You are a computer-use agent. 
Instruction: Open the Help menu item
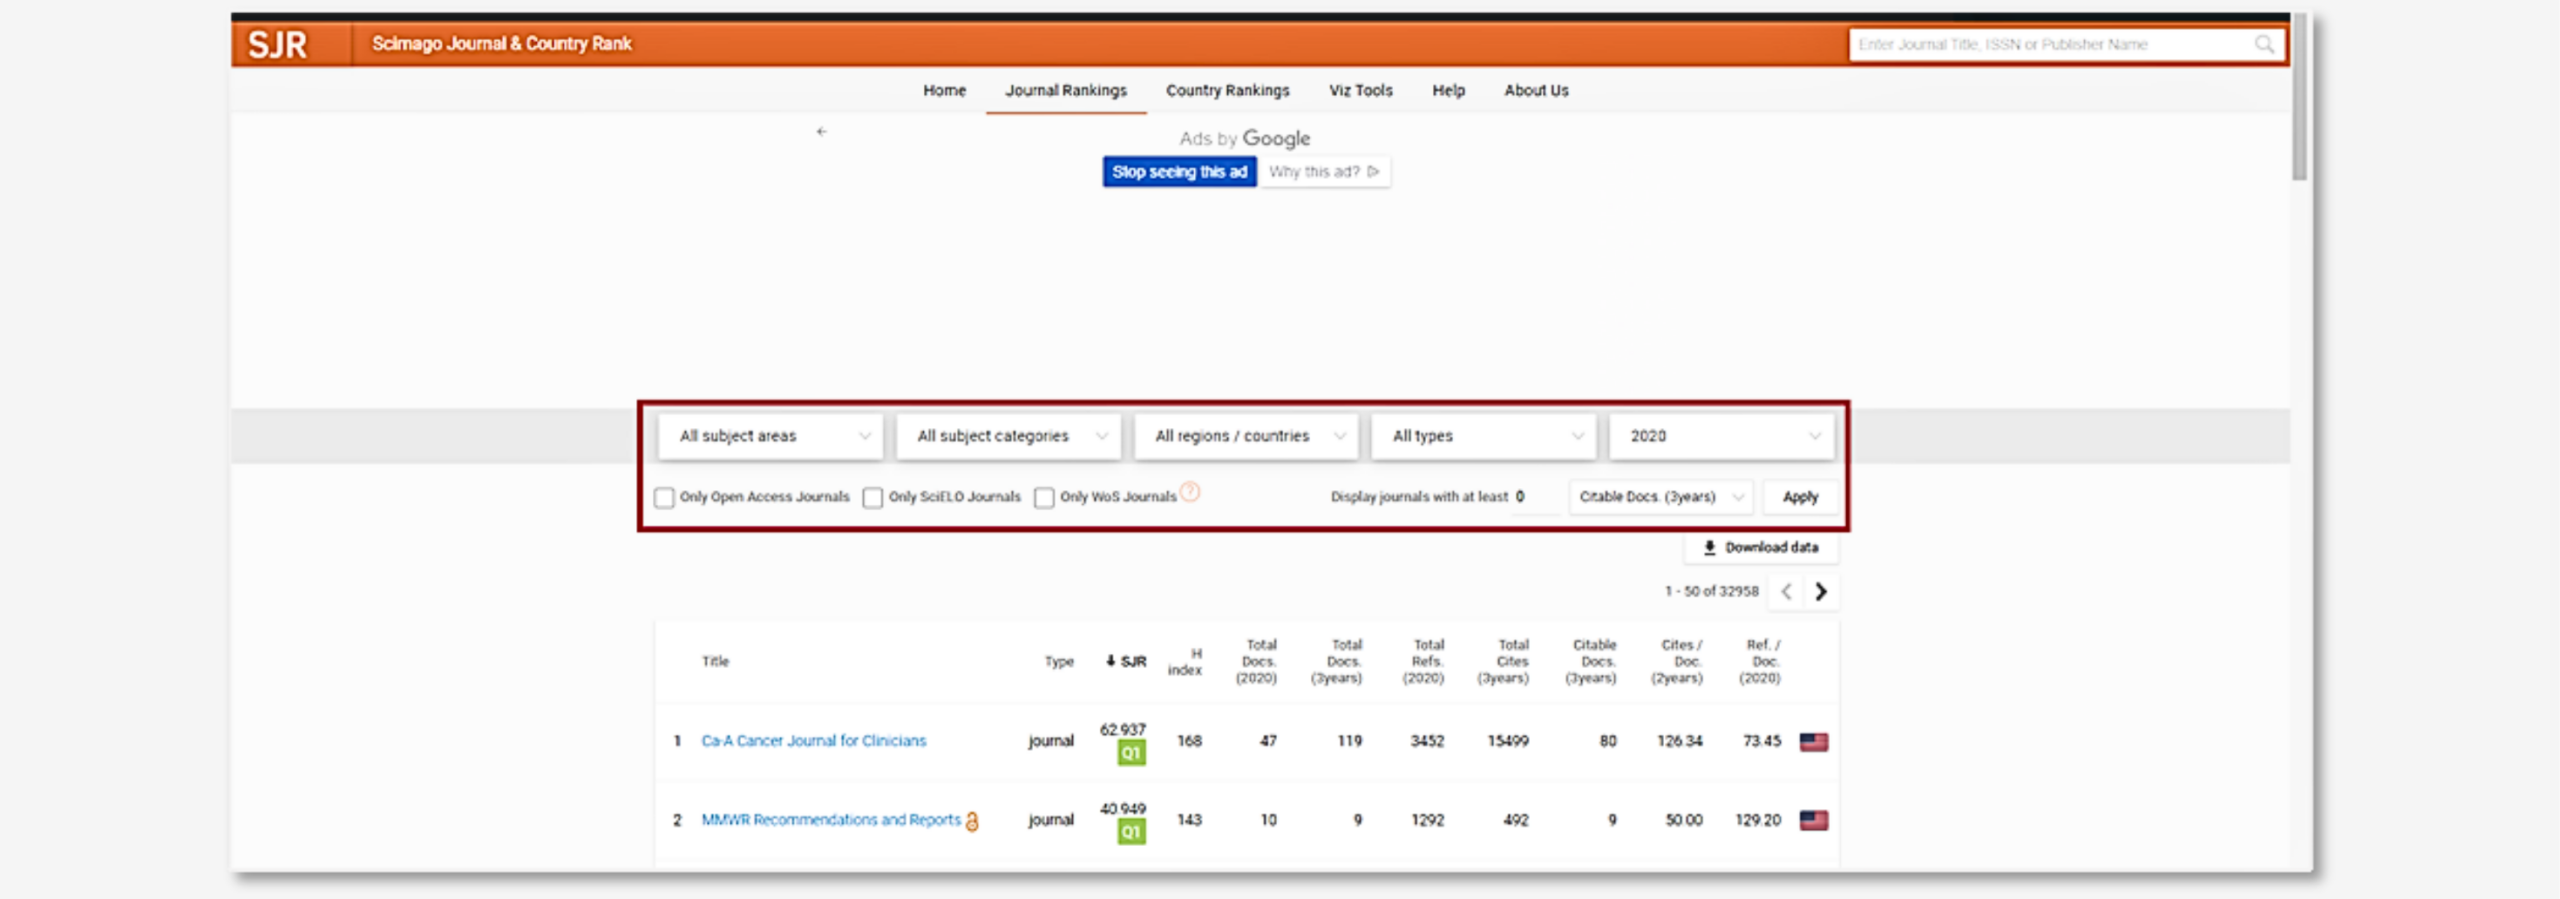[1448, 90]
